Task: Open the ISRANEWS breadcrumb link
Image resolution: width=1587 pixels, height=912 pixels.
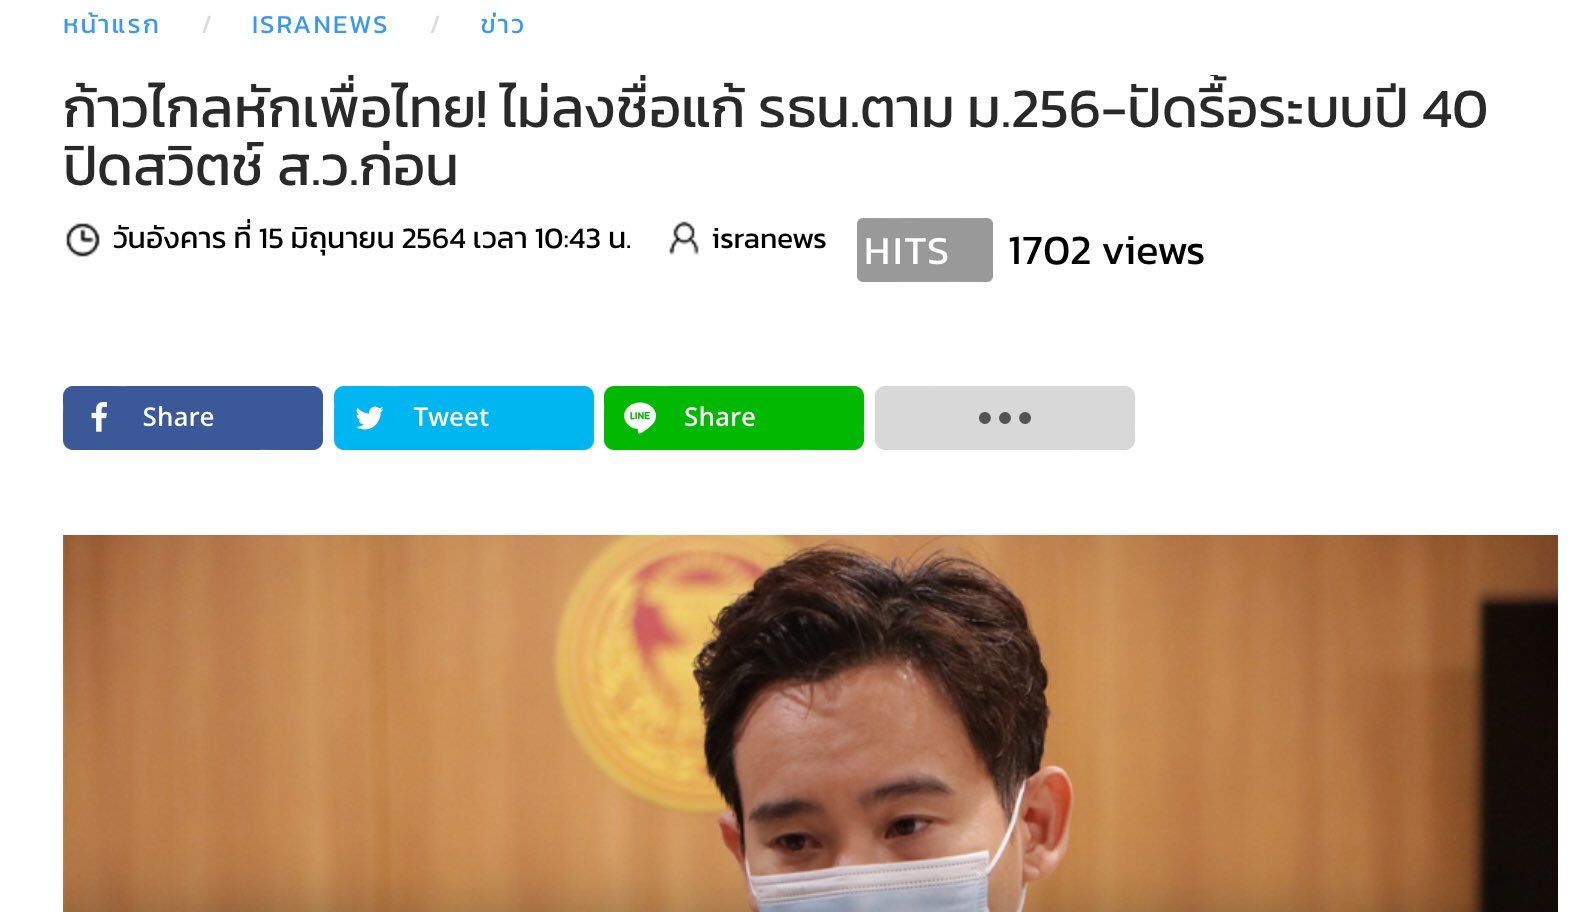Action: click(320, 25)
